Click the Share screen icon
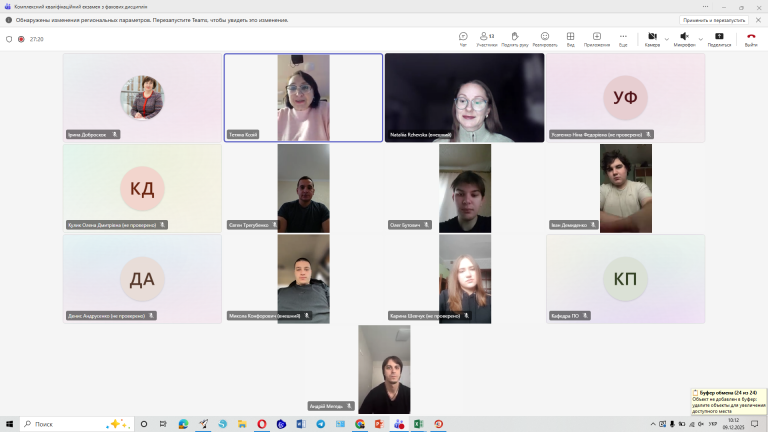 click(719, 38)
